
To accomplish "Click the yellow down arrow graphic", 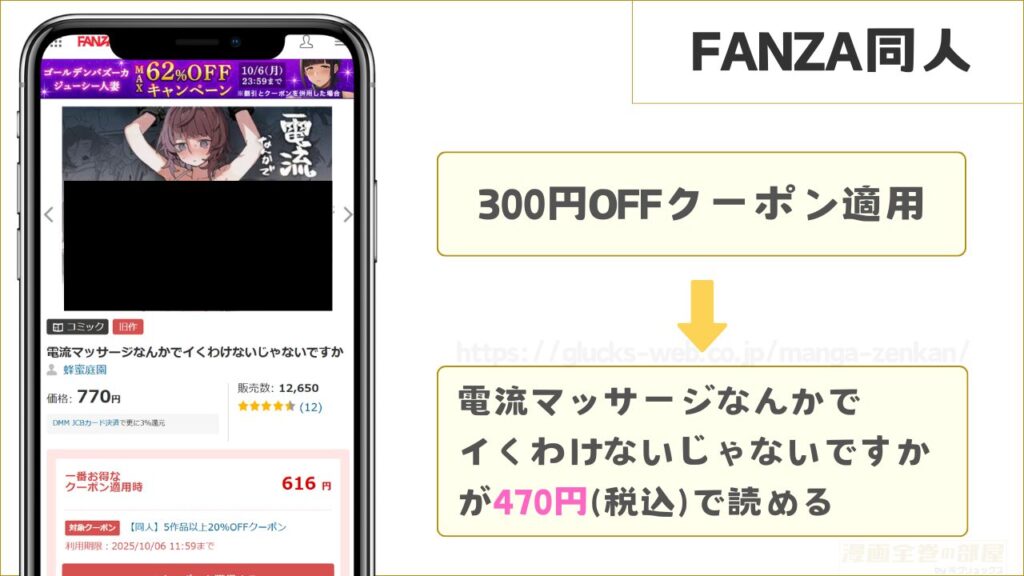I will click(702, 315).
